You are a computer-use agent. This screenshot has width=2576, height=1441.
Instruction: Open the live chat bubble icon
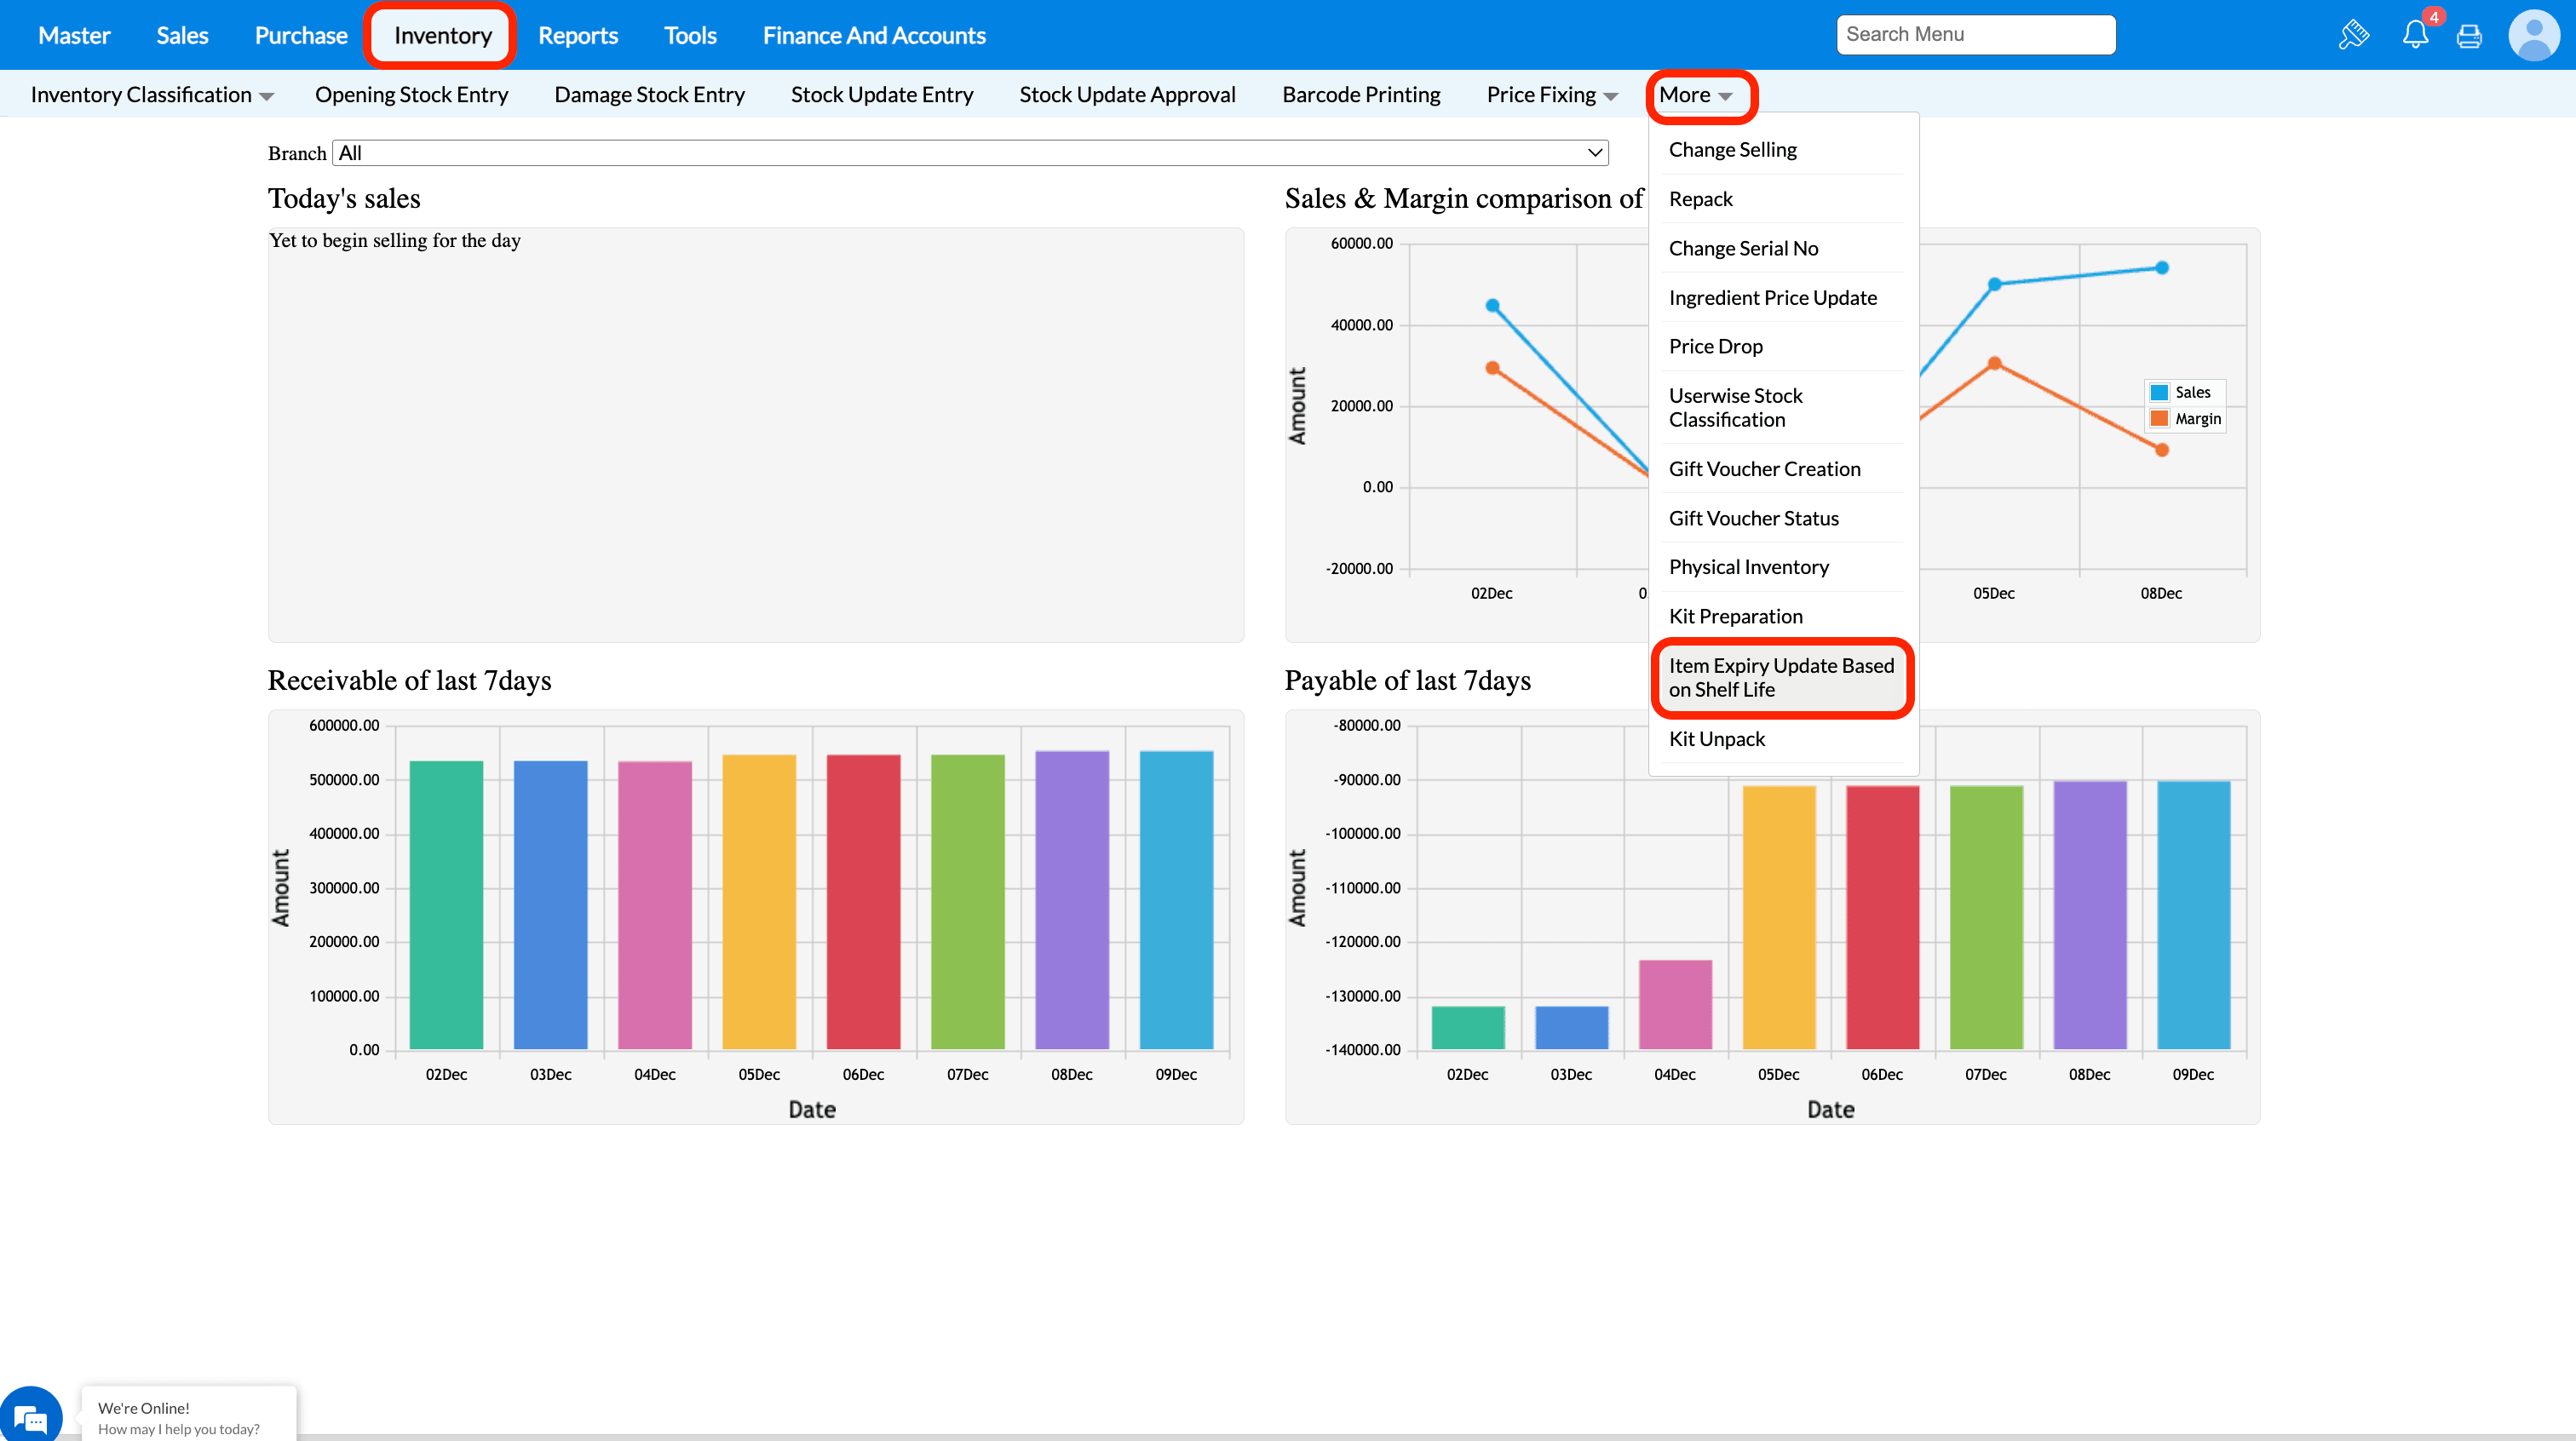tap(31, 1416)
